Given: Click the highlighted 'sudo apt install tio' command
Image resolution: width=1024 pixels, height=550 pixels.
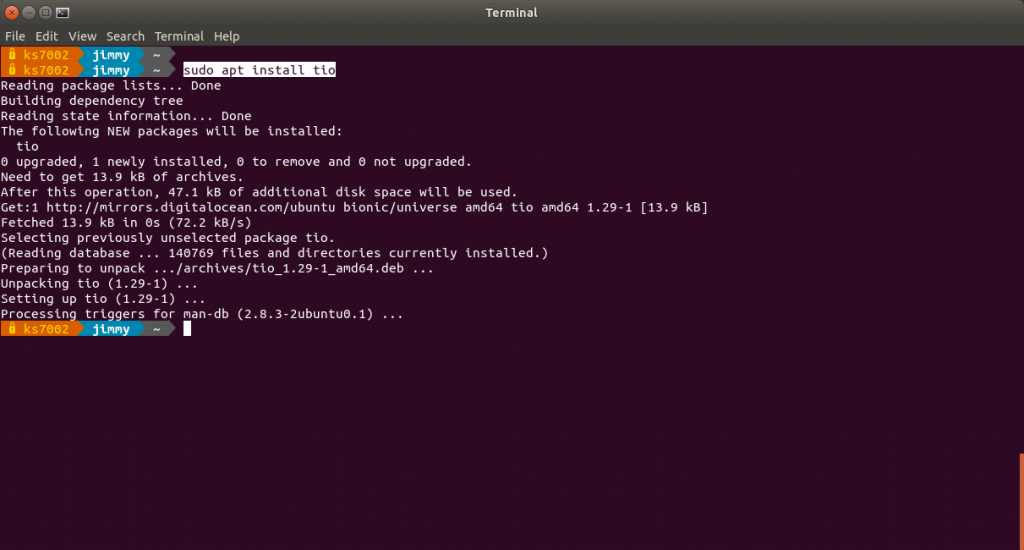Looking at the screenshot, I should [x=259, y=70].
